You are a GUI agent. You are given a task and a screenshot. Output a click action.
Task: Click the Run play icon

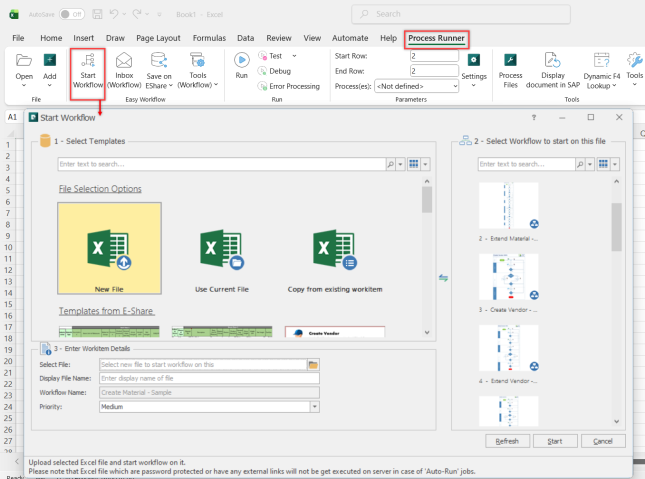coord(241,60)
